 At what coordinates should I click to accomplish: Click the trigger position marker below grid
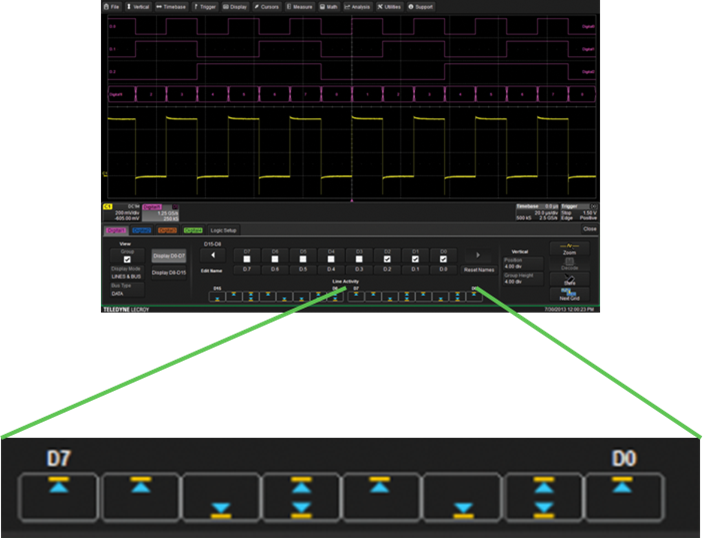tap(352, 200)
